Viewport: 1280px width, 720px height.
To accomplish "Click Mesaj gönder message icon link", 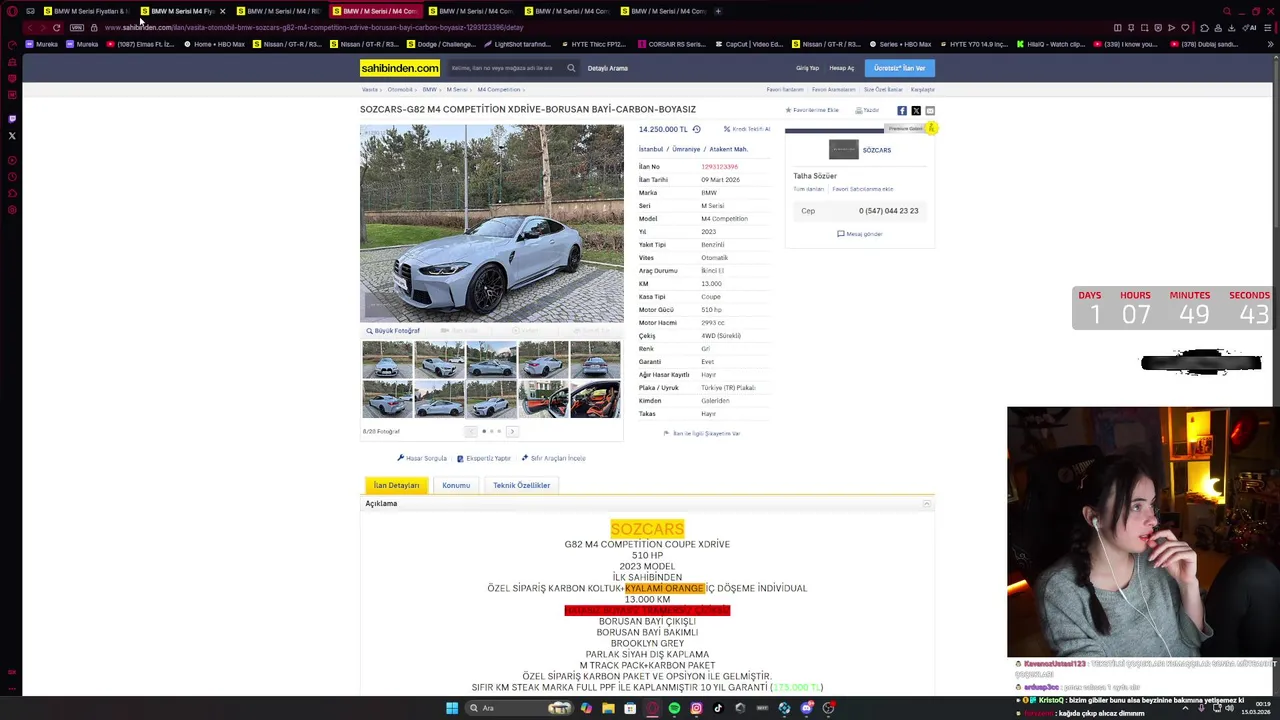I will pos(860,234).
